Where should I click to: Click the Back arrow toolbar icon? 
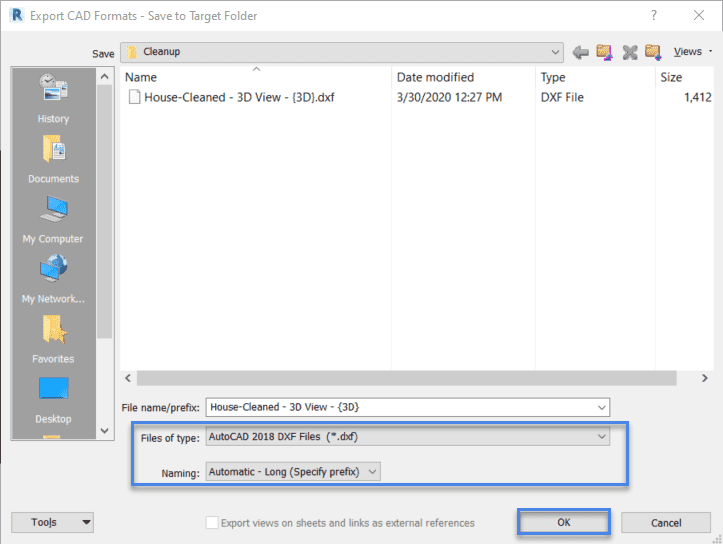pos(581,52)
